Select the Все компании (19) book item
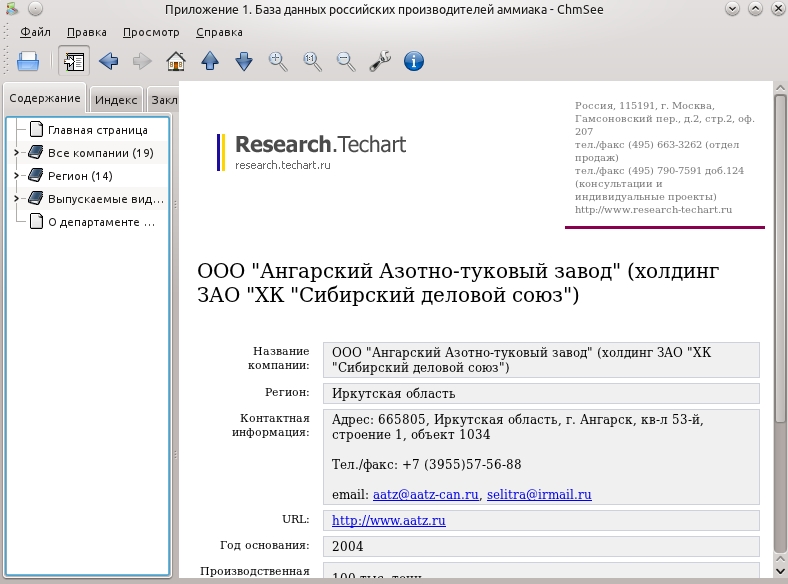 tap(101, 153)
